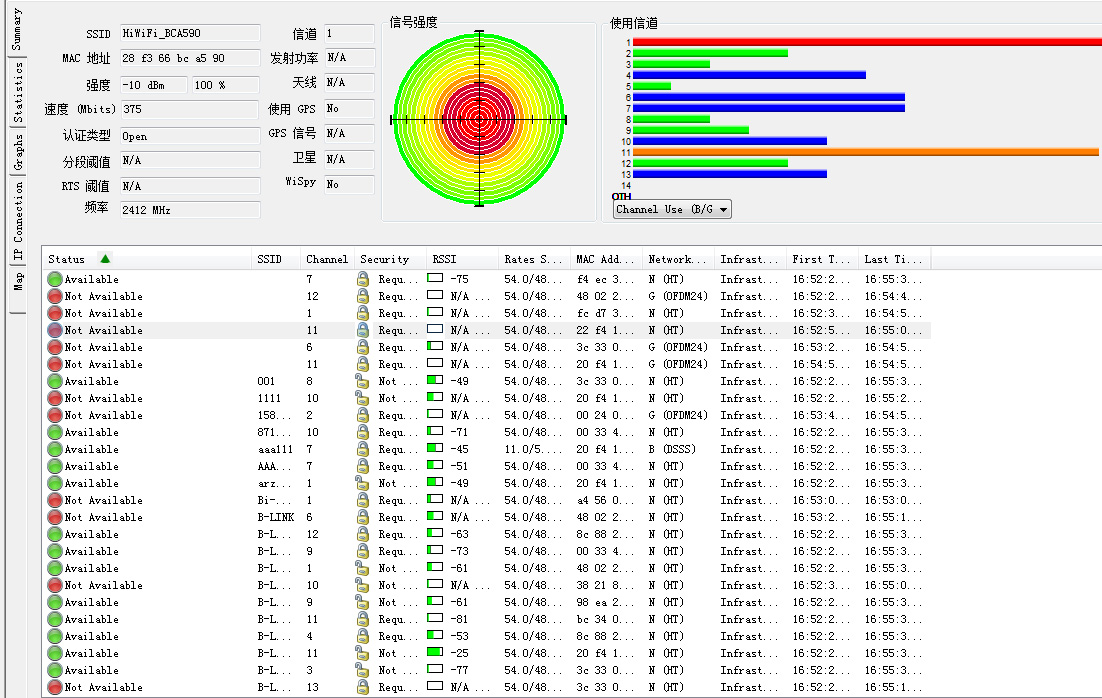Sort the list by the Channel column
The width and height of the screenshot is (1102, 698).
point(326,258)
